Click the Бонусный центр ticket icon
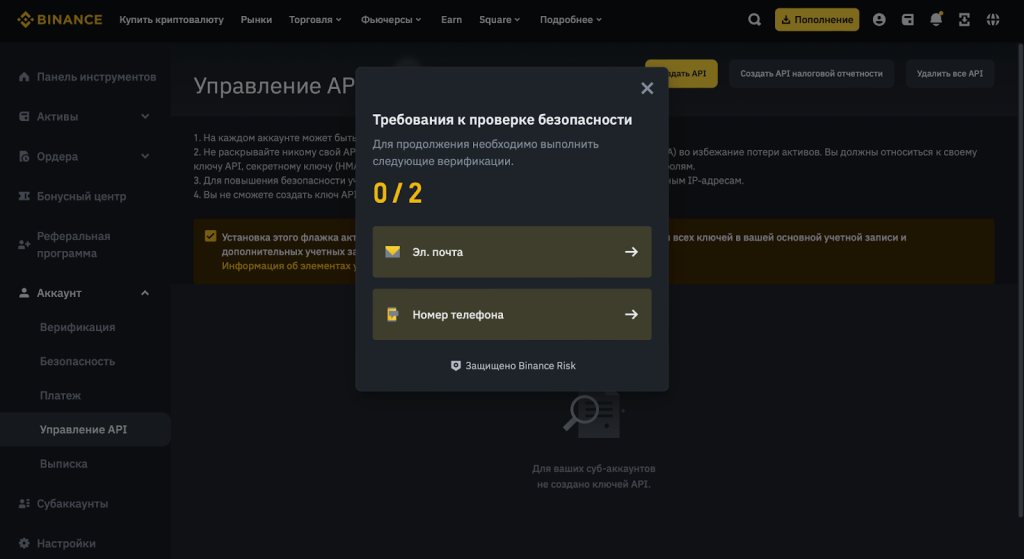The image size is (1024, 559). [24, 196]
